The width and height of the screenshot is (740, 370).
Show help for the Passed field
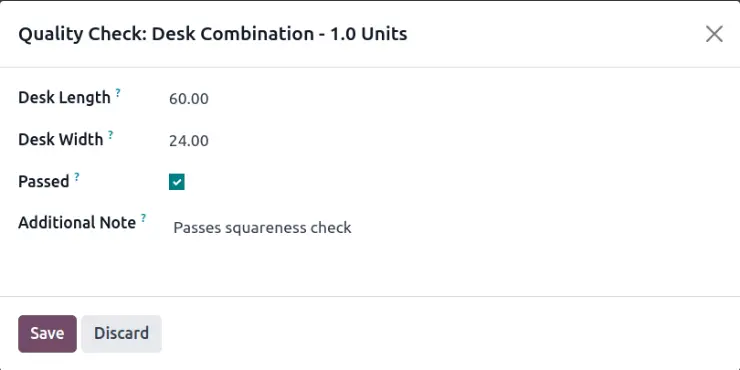click(76, 176)
